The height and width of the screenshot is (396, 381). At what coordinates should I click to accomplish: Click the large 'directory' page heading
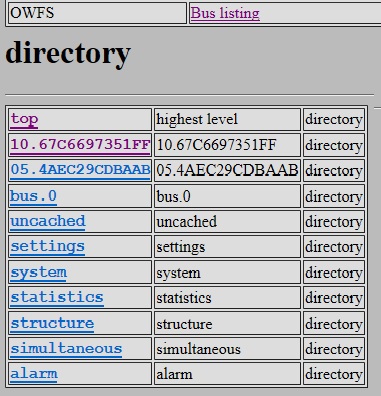click(x=68, y=53)
